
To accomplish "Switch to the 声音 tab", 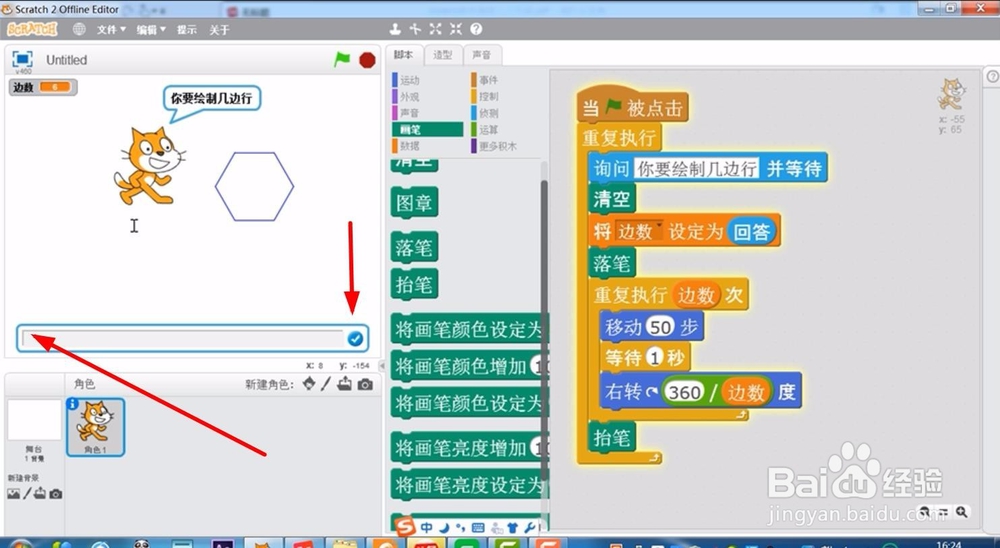I will click(x=482, y=55).
